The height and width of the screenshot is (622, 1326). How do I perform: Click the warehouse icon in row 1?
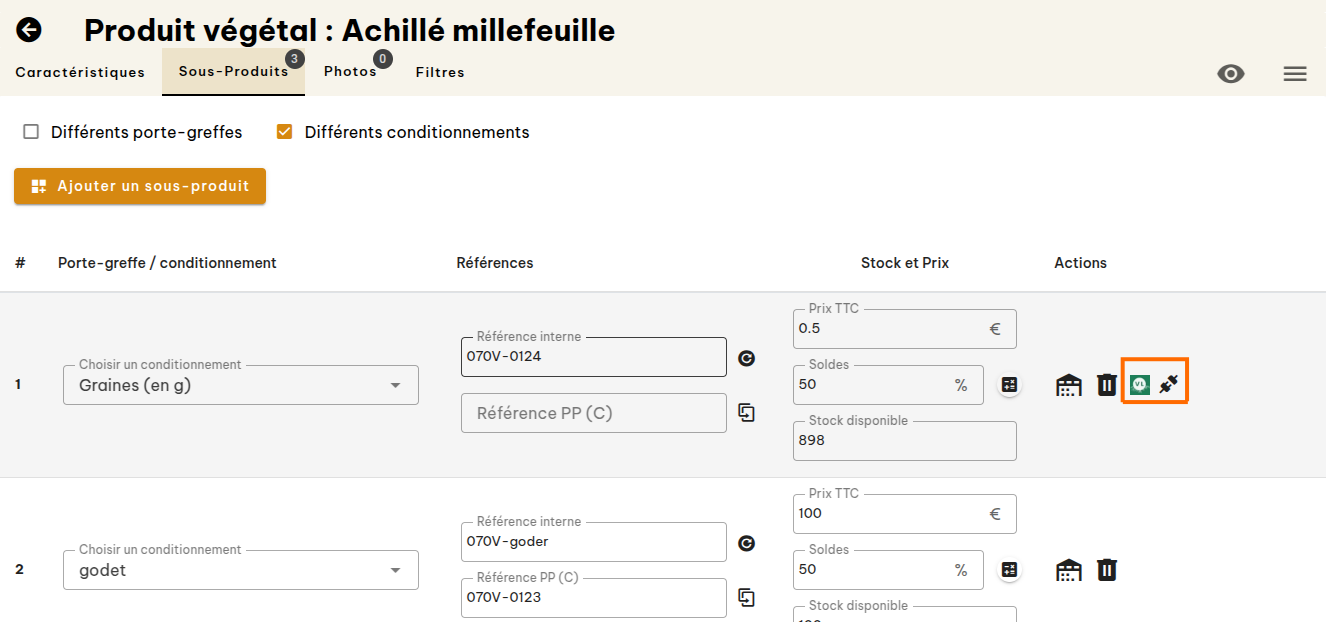pyautogui.click(x=1069, y=385)
